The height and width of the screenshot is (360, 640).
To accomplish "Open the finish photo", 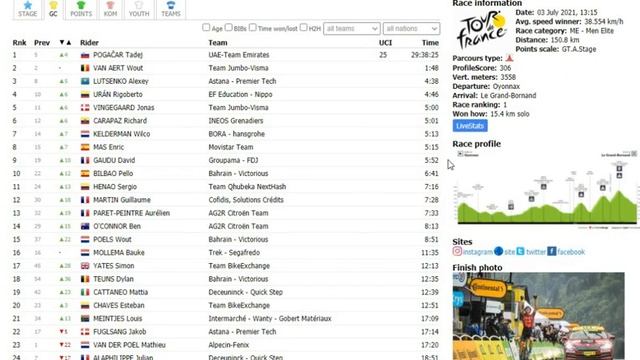I will point(538,316).
